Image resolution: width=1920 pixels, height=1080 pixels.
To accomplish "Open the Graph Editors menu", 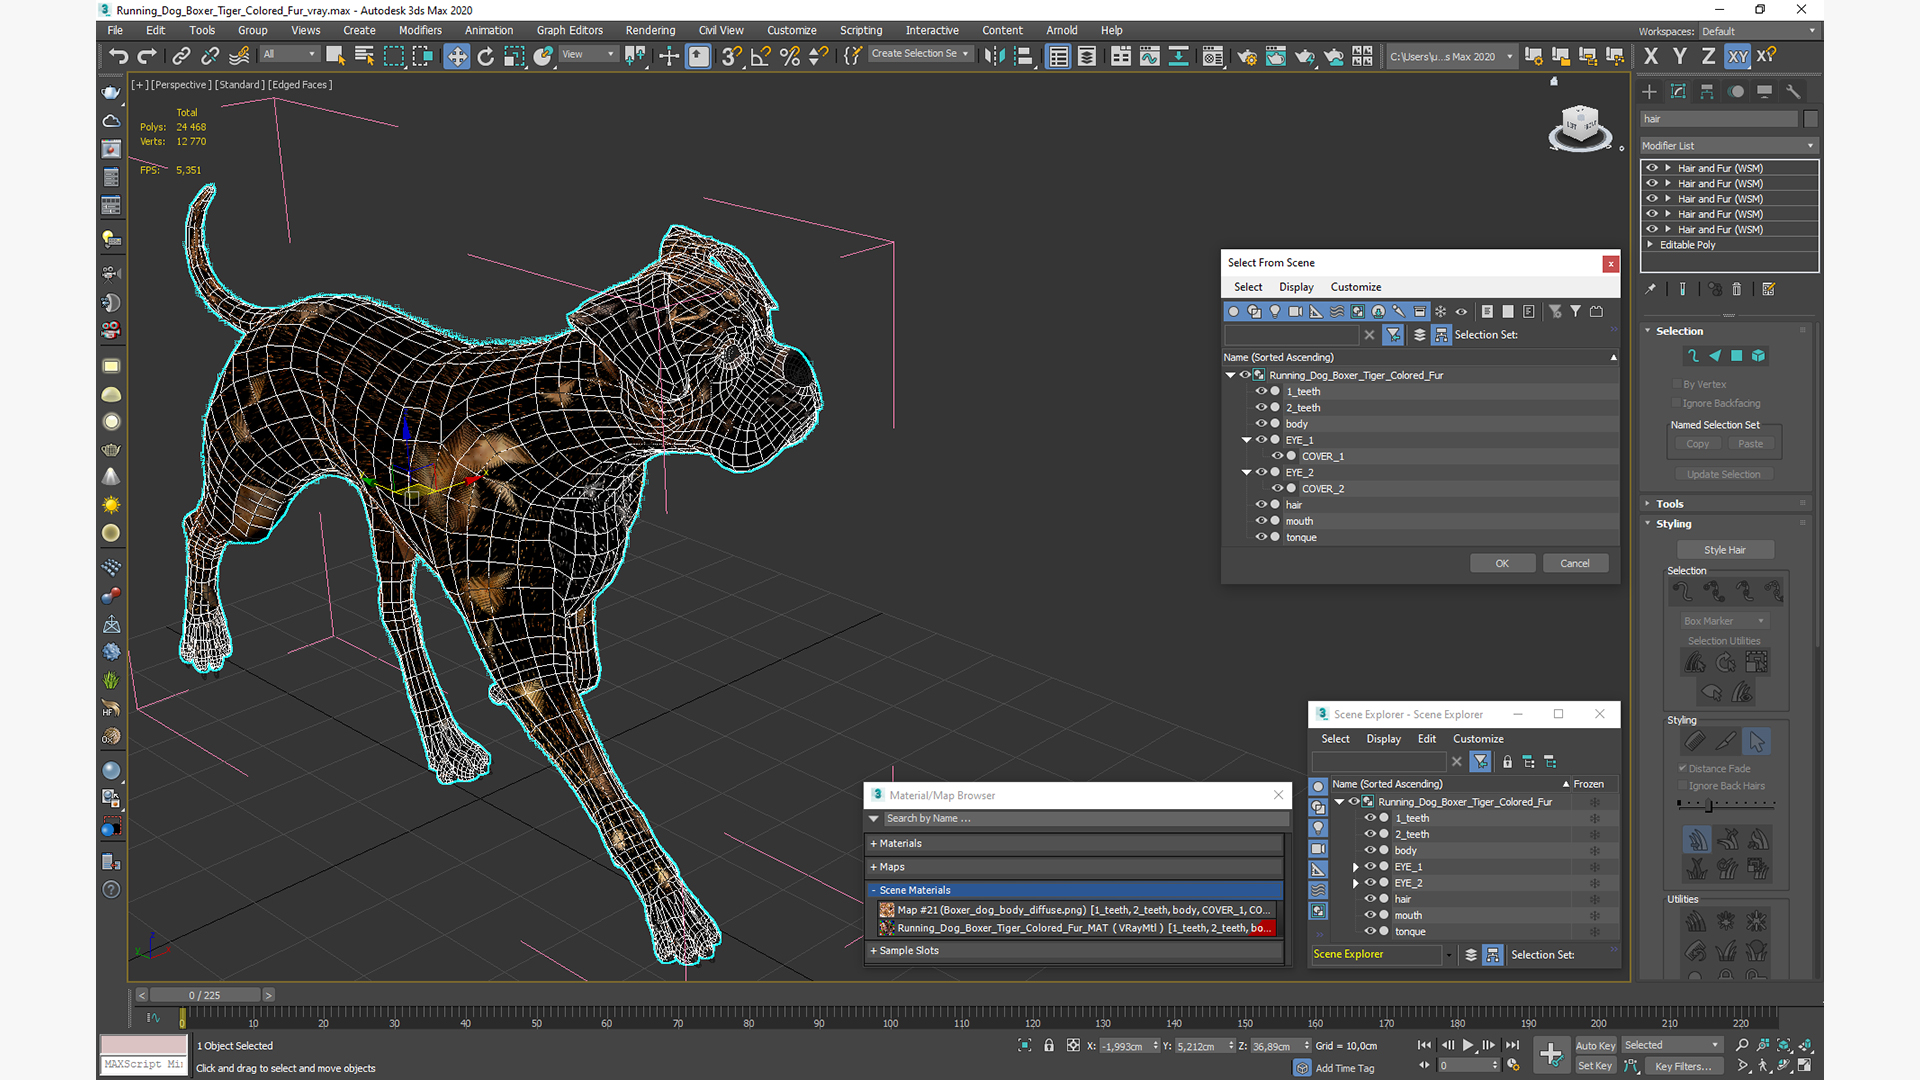I will pos(570,31).
